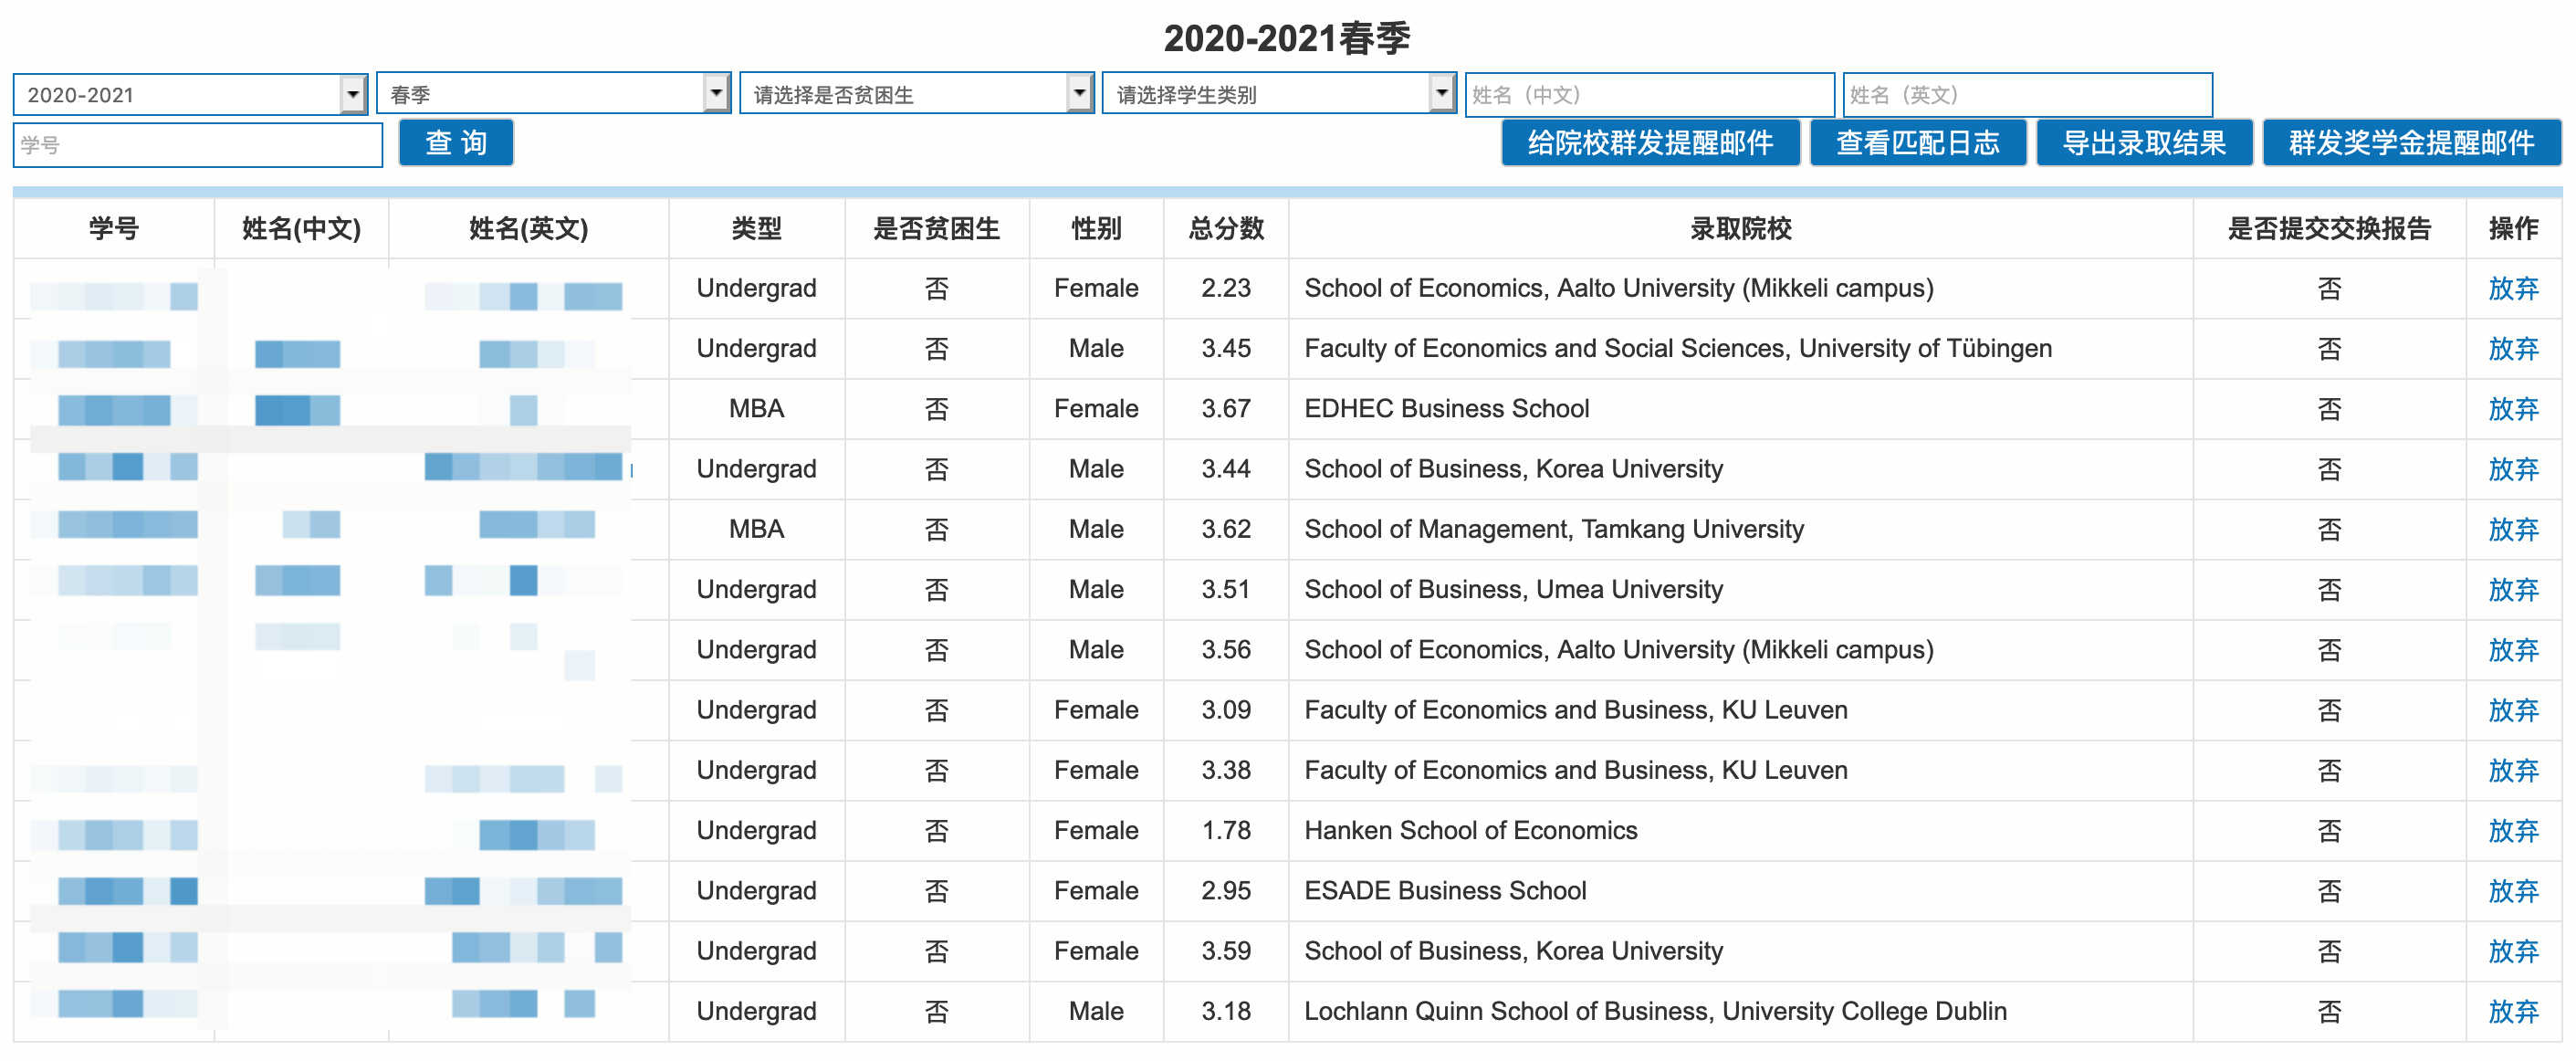Click 放弃 for University of Tübingen row

pyautogui.click(x=2512, y=349)
